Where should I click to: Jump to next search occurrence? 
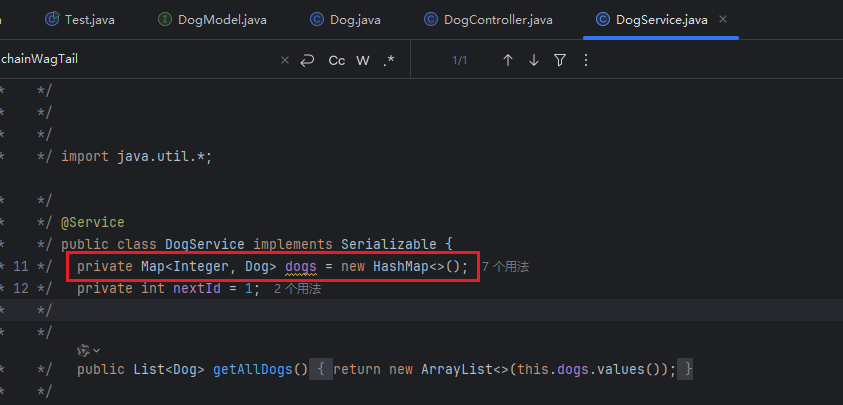pos(534,60)
